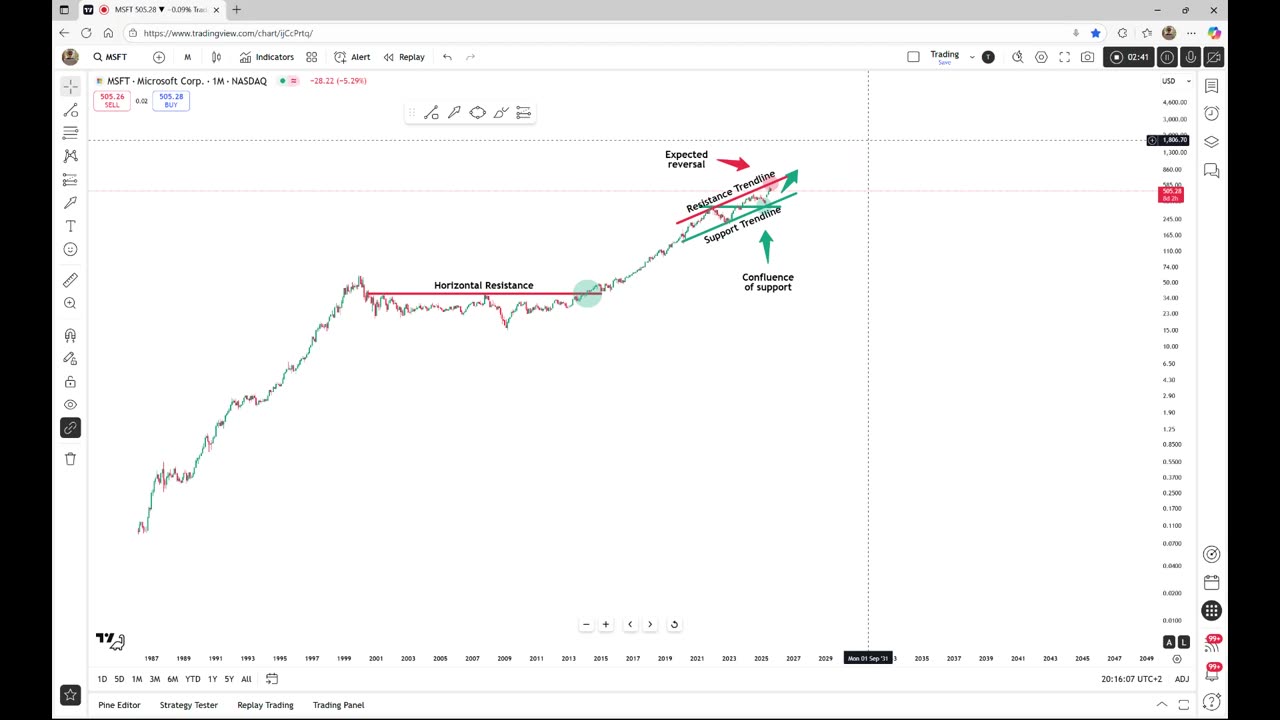The width and height of the screenshot is (1280, 720).
Task: Select the crosshair cursor tool
Action: 70,87
